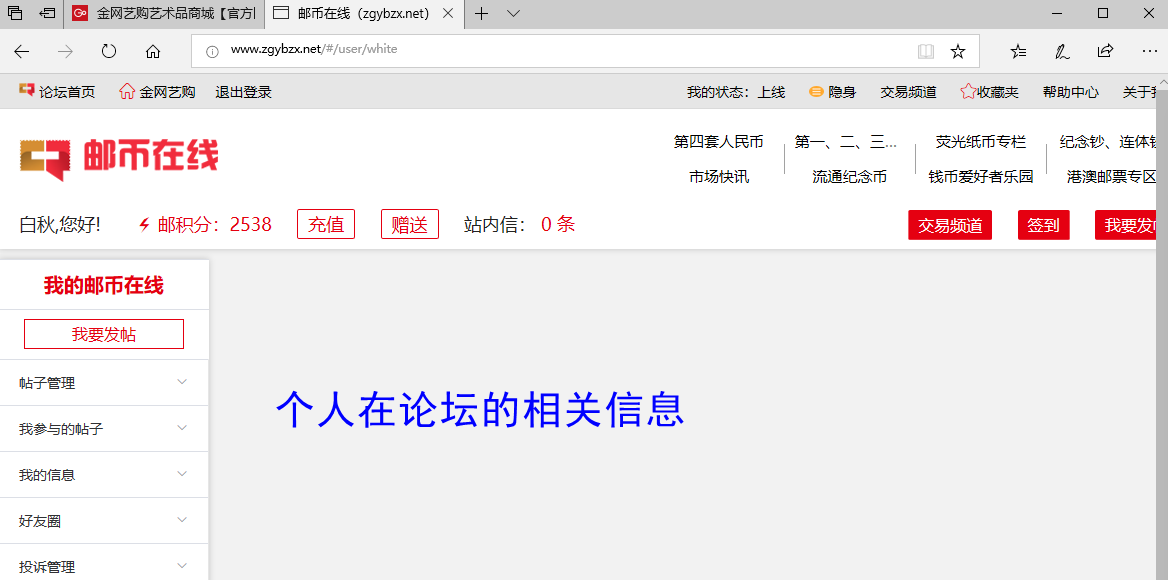This screenshot has height=580, width=1168.
Task: Click the 充值 button to recharge
Action: coord(325,224)
